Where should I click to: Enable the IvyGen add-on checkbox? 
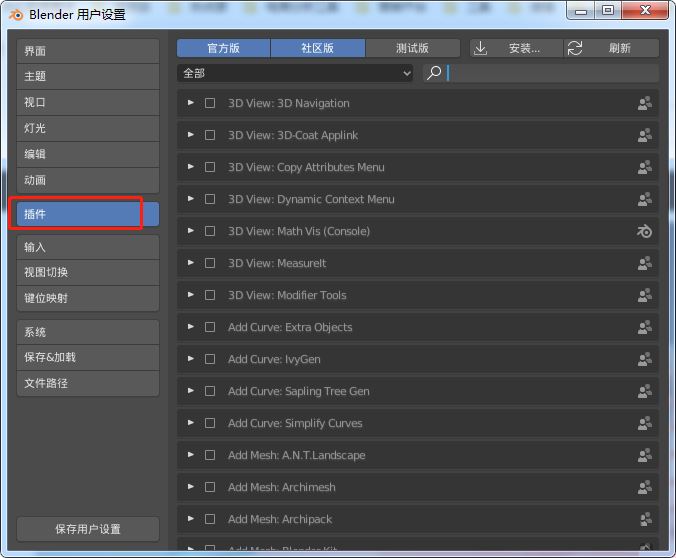click(x=210, y=359)
